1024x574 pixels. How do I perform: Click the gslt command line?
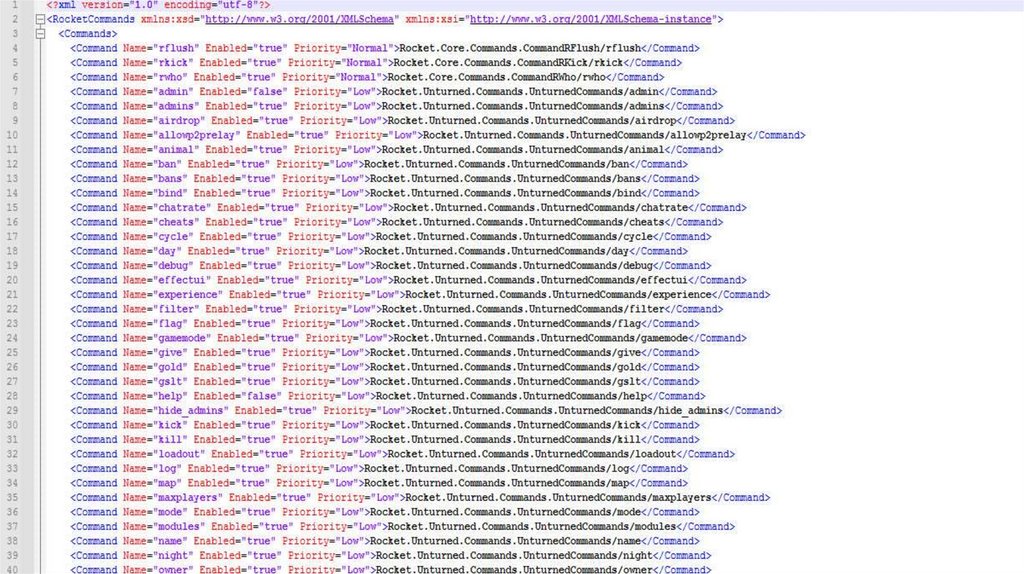pos(385,382)
